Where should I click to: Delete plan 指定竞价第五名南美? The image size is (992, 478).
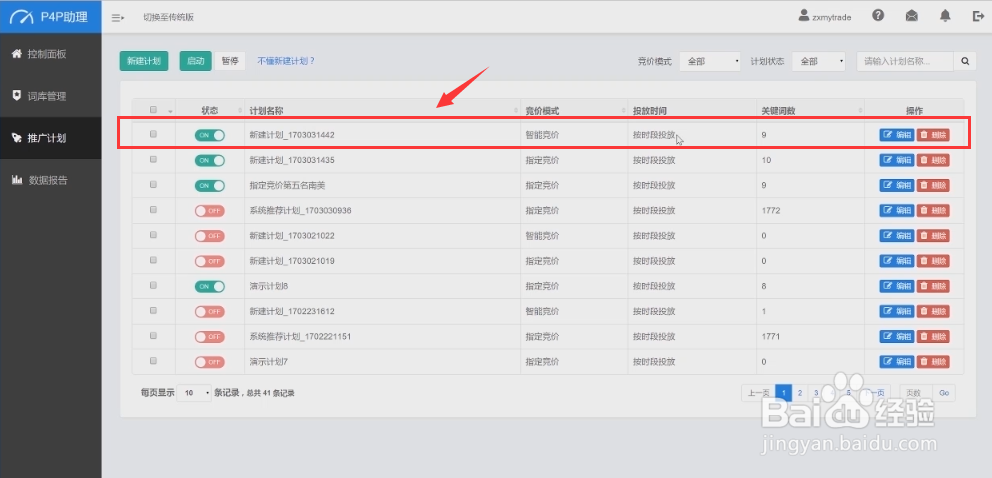click(x=933, y=185)
